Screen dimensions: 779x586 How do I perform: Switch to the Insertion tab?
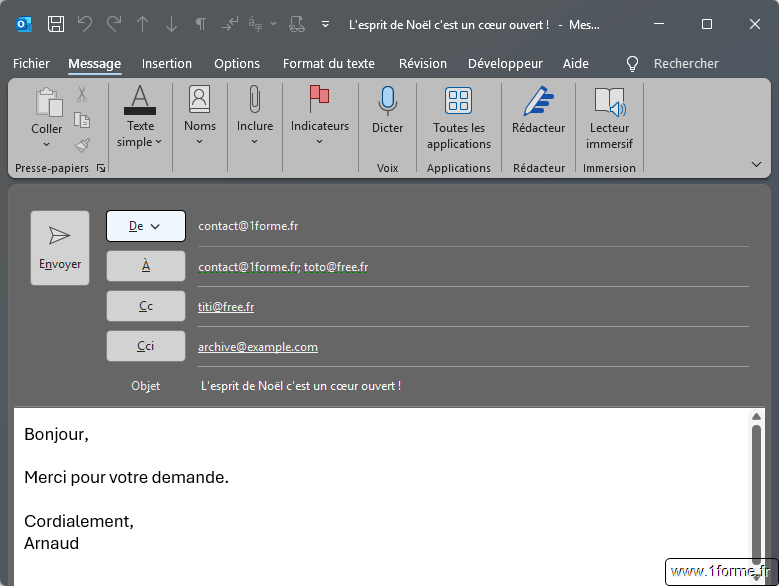point(166,64)
